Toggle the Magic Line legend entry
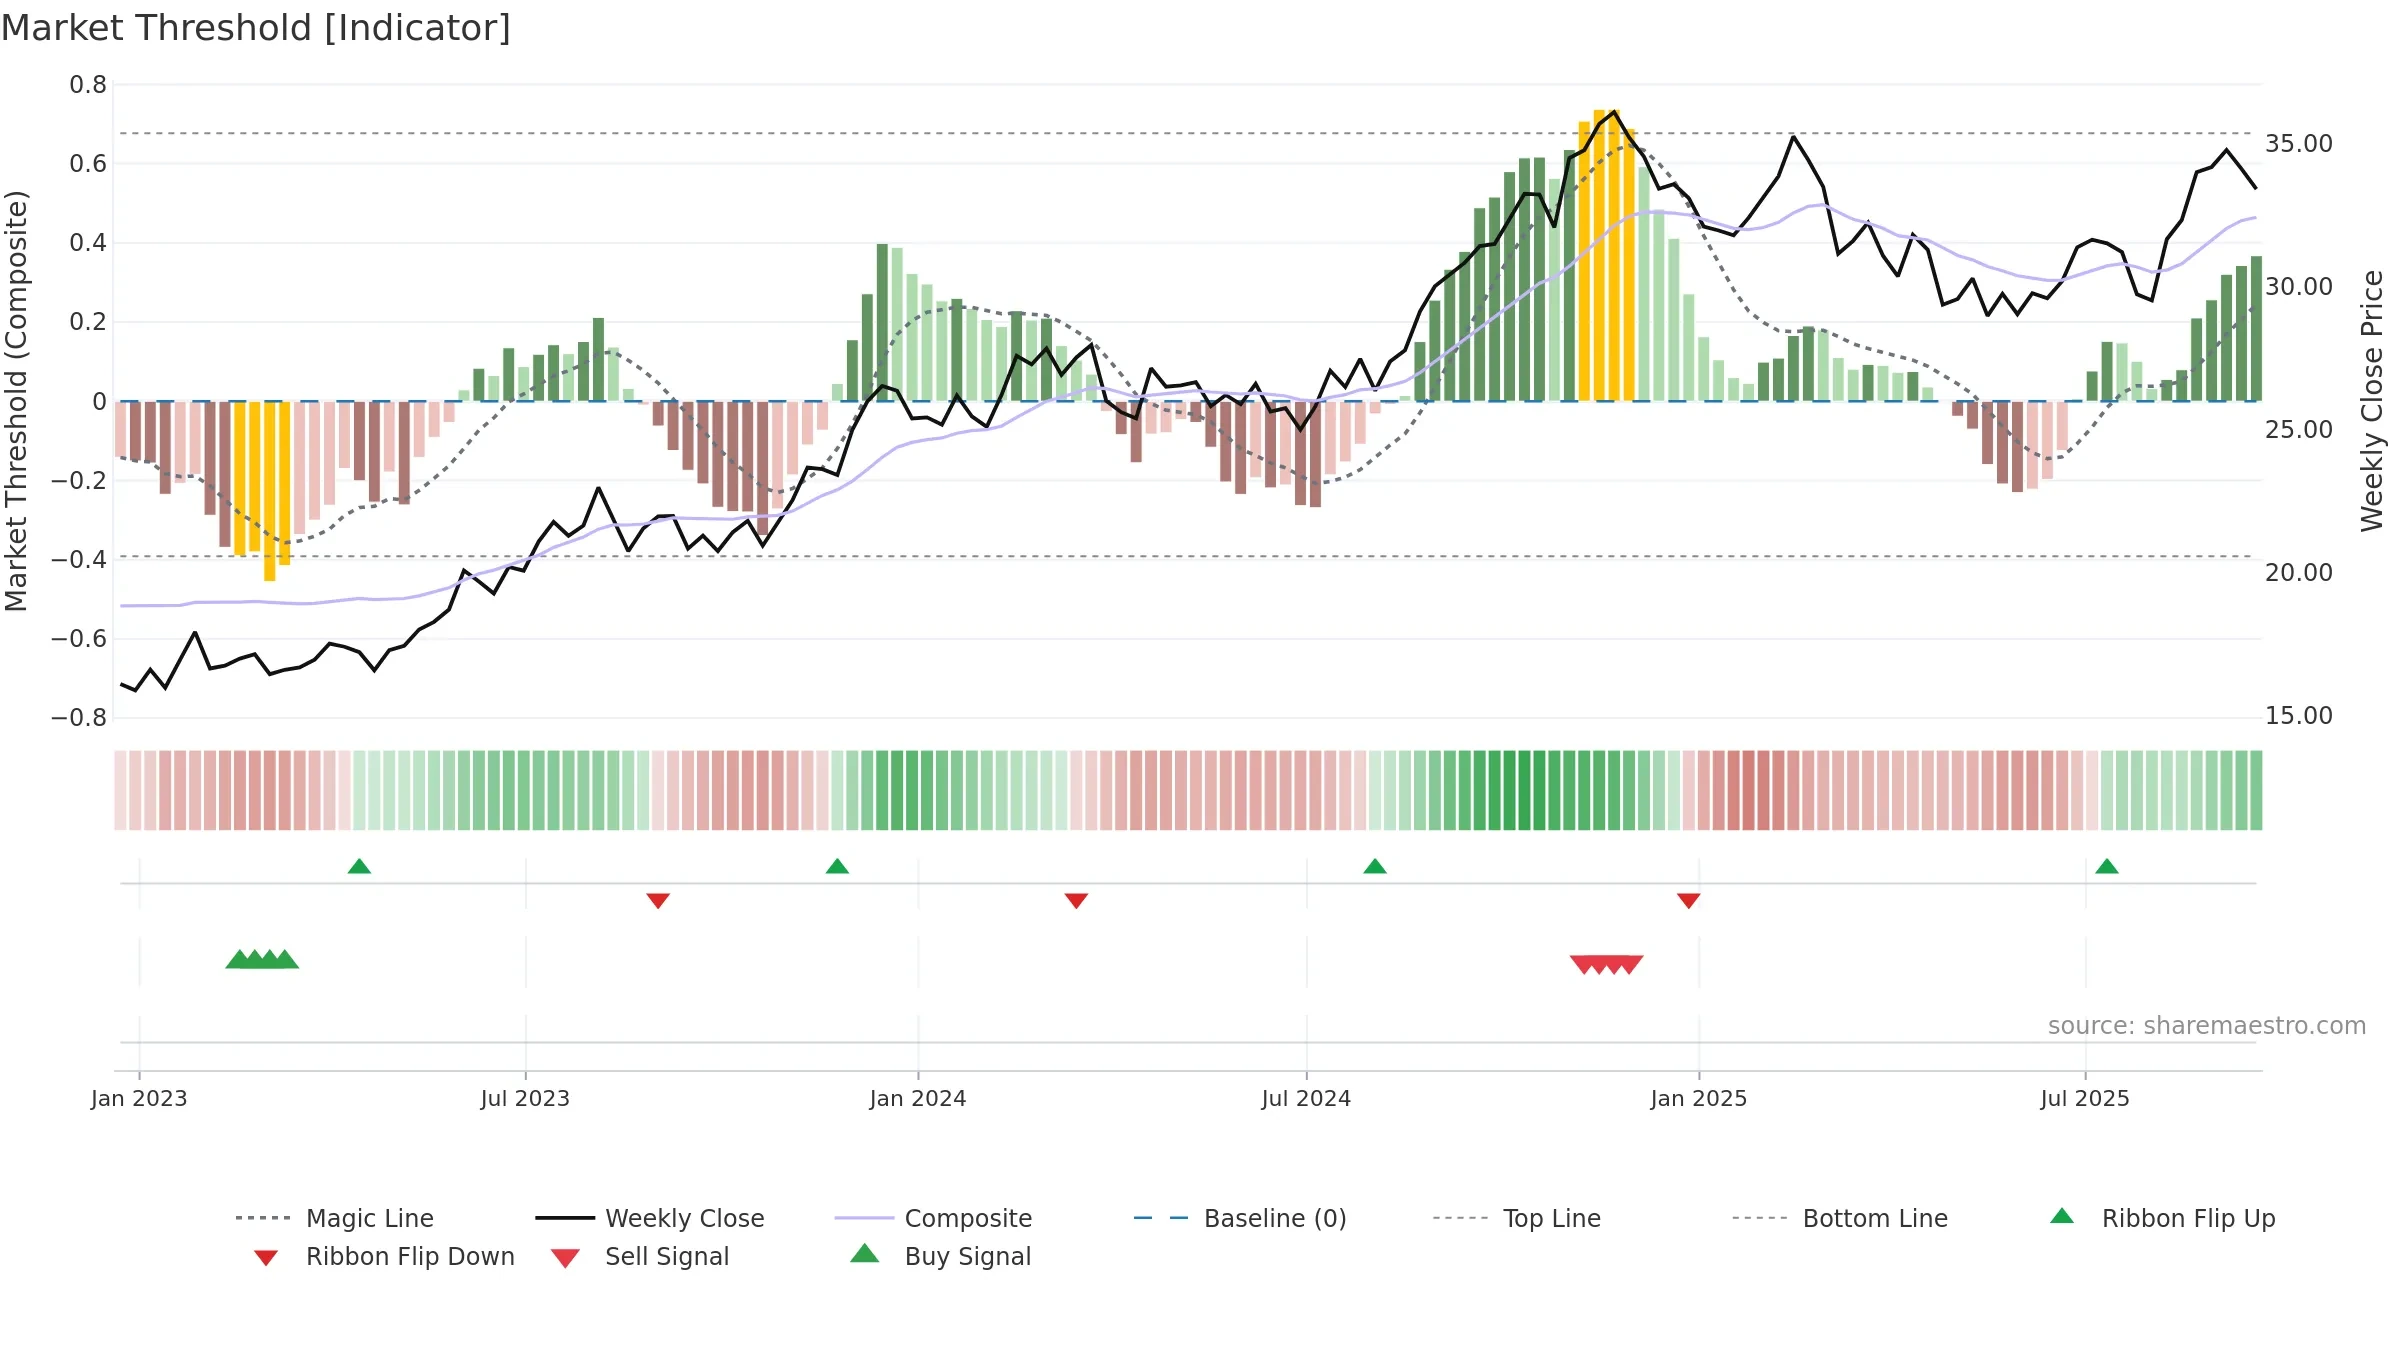This screenshot has height=1350, width=2400. pyautogui.click(x=335, y=1218)
